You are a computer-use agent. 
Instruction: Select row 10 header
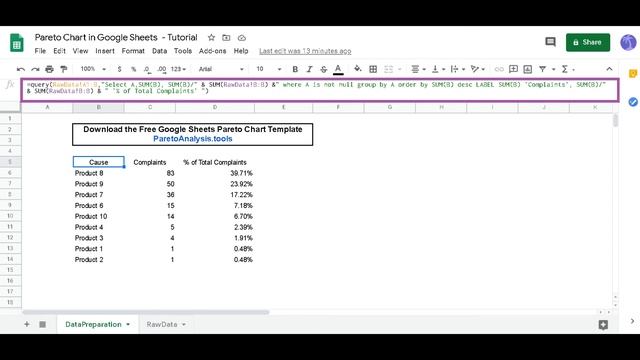coord(10,216)
